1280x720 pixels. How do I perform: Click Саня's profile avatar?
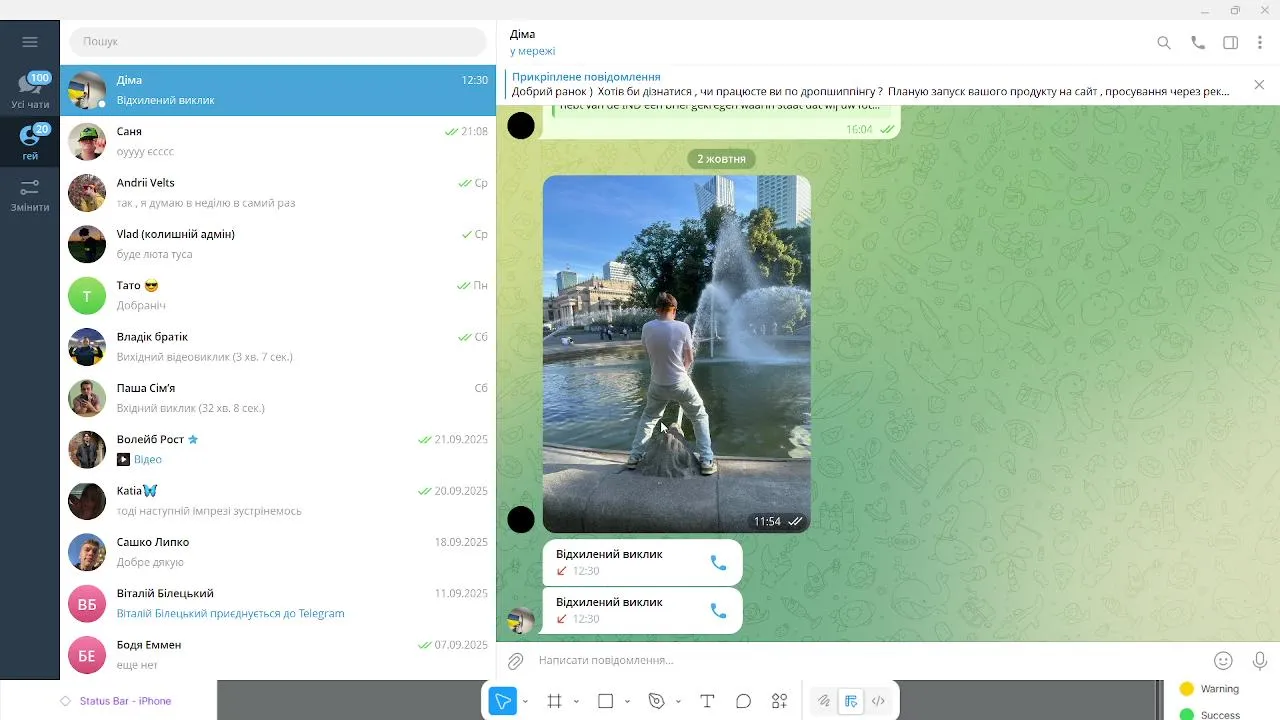[x=87, y=142]
